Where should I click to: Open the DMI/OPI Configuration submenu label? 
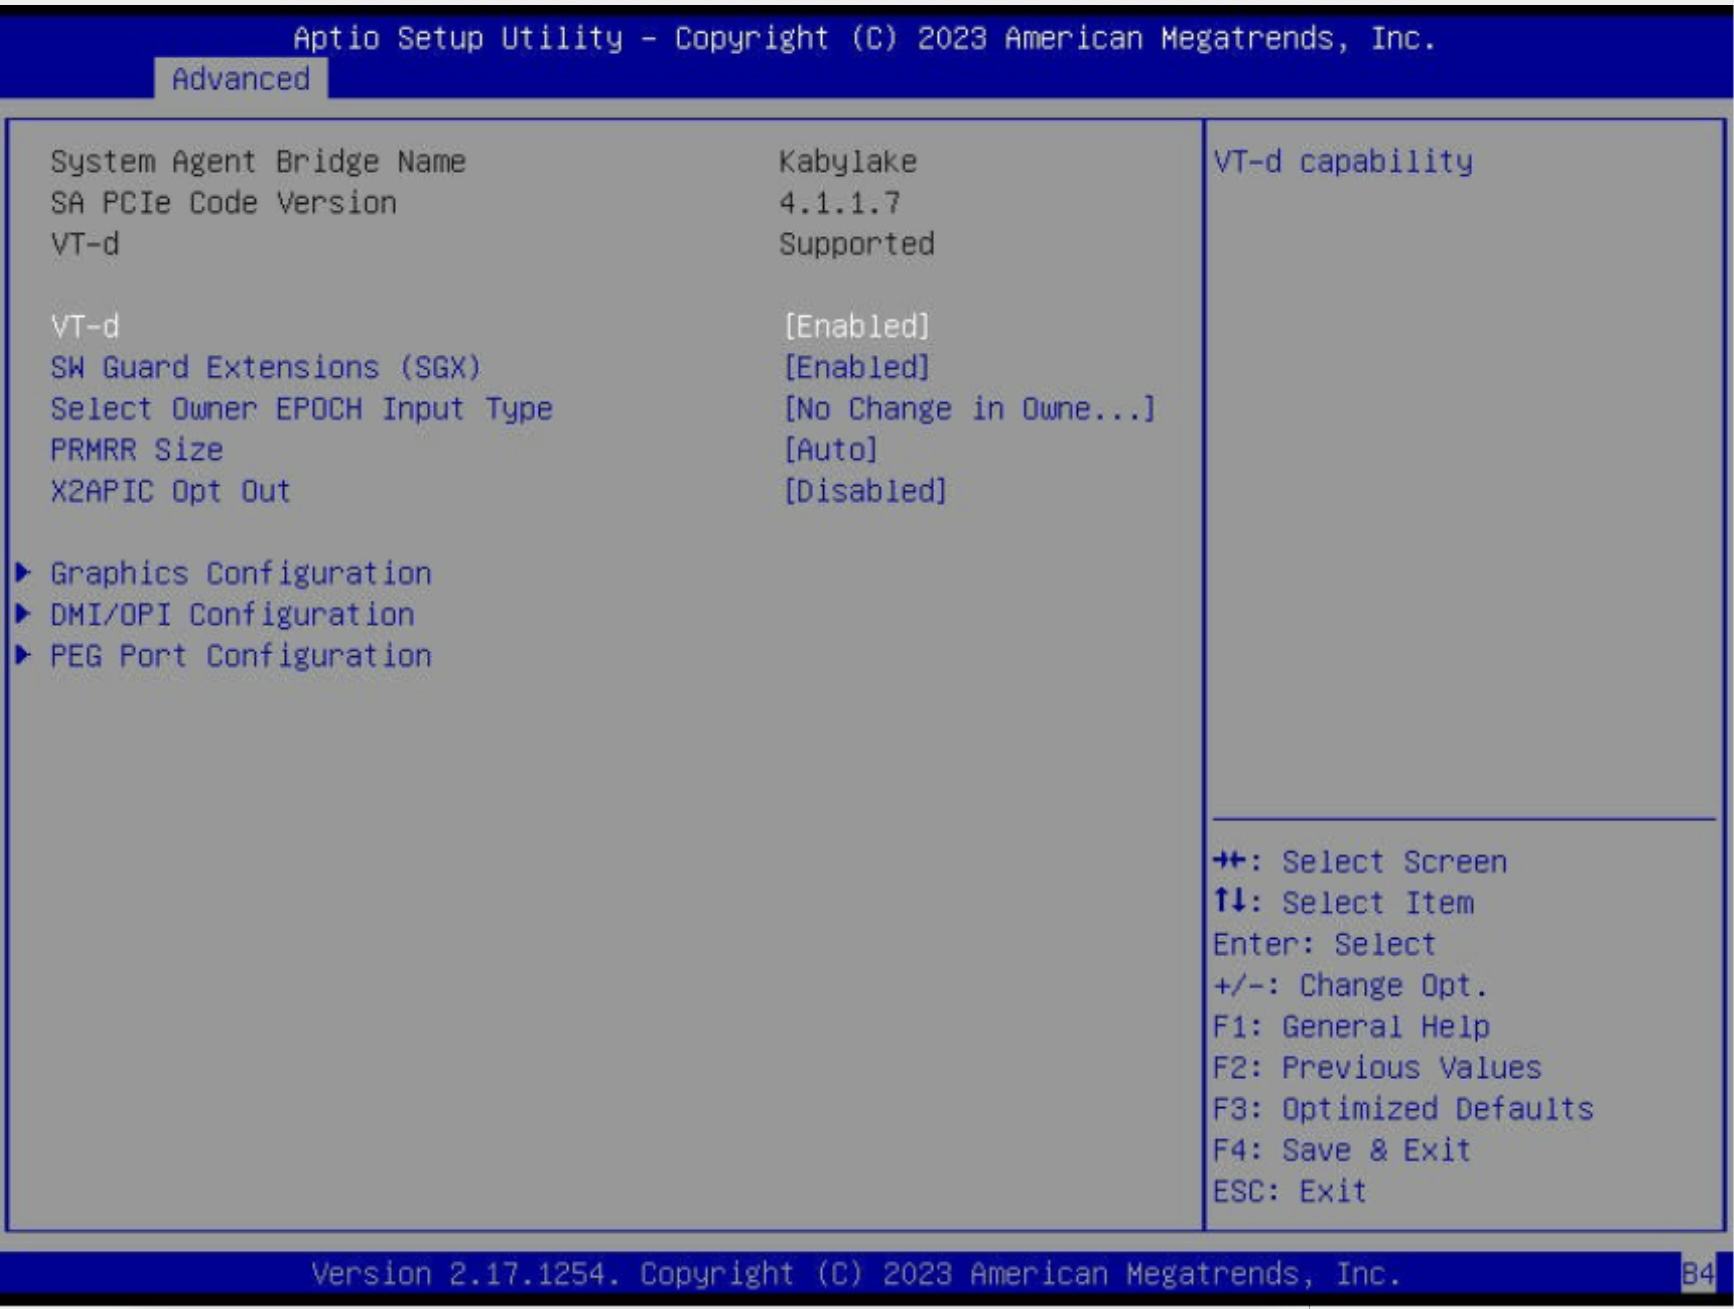coord(232,614)
